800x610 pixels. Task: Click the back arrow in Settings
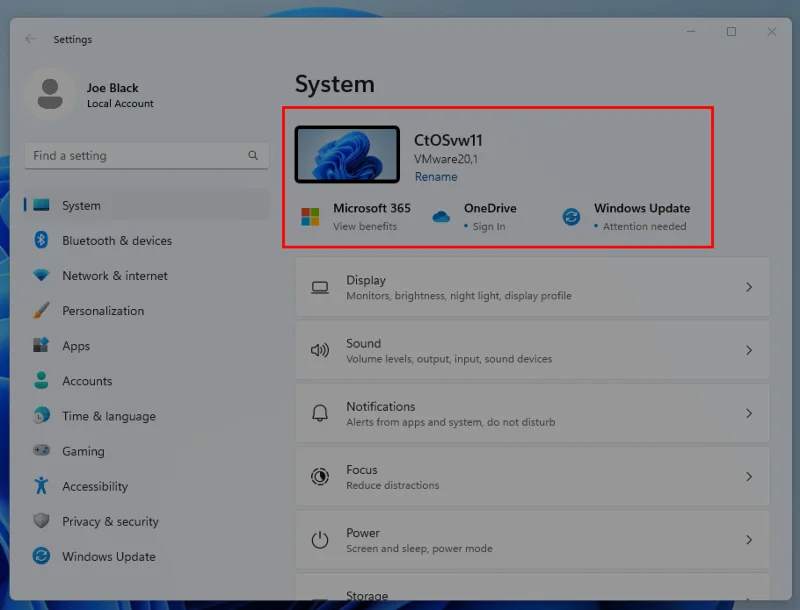[31, 39]
